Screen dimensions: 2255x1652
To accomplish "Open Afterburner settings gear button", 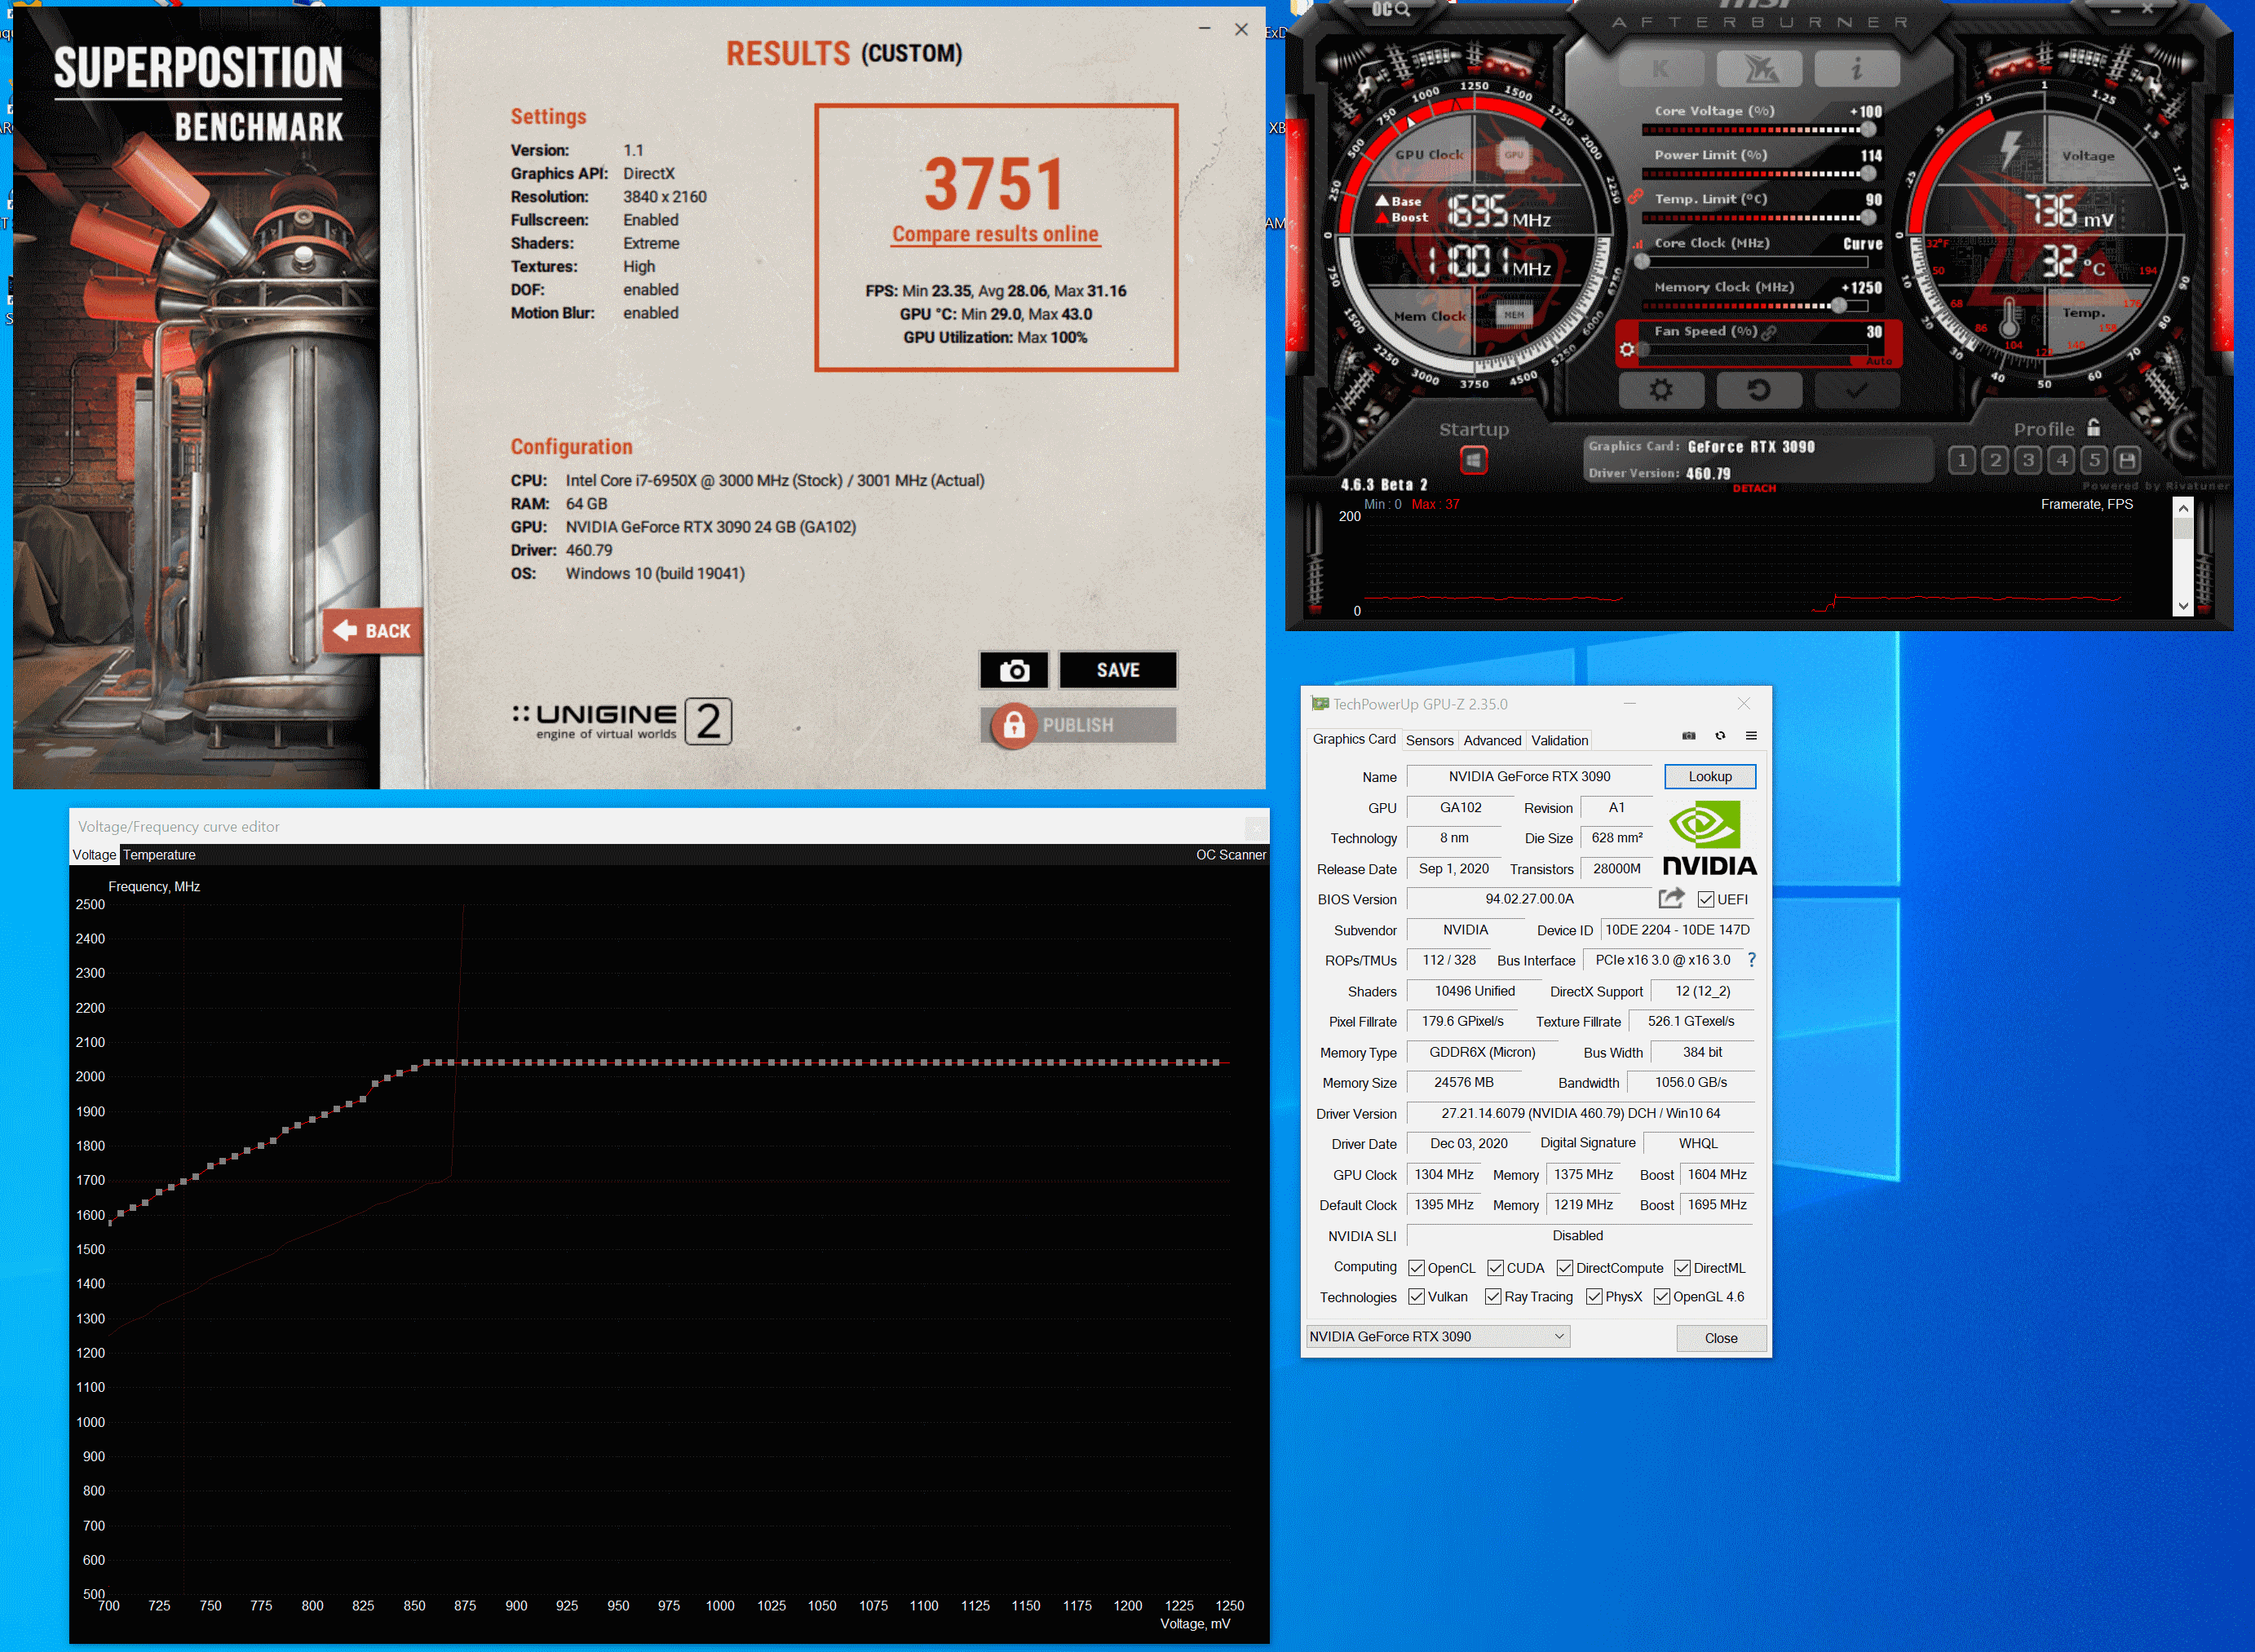I will 1660,390.
